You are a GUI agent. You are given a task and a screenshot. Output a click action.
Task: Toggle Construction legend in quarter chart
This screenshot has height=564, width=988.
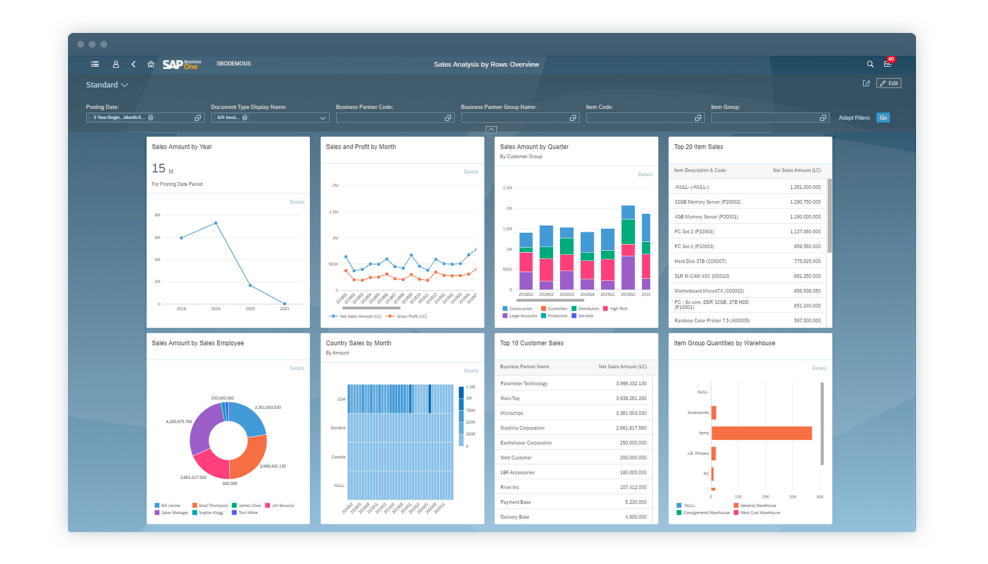coord(518,309)
